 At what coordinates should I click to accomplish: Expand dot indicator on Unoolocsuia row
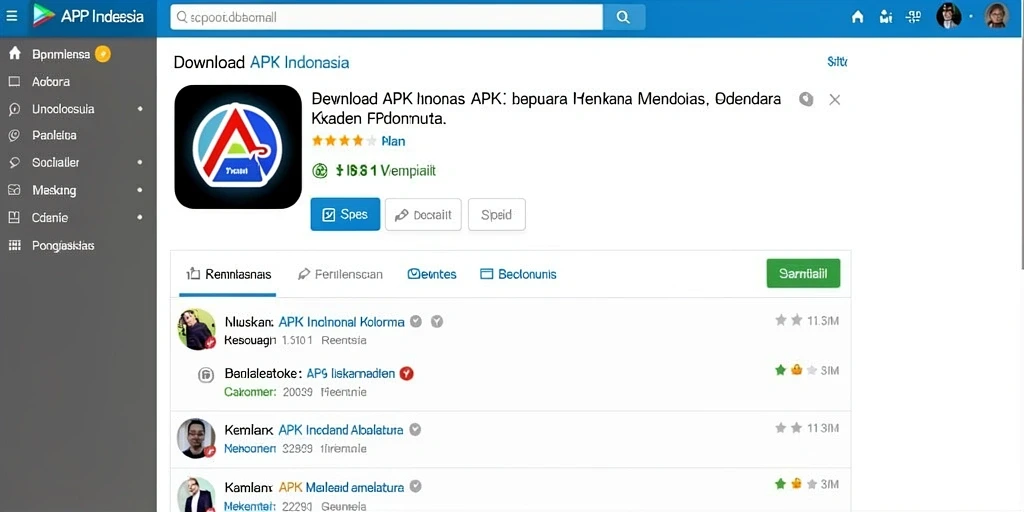click(x=140, y=109)
